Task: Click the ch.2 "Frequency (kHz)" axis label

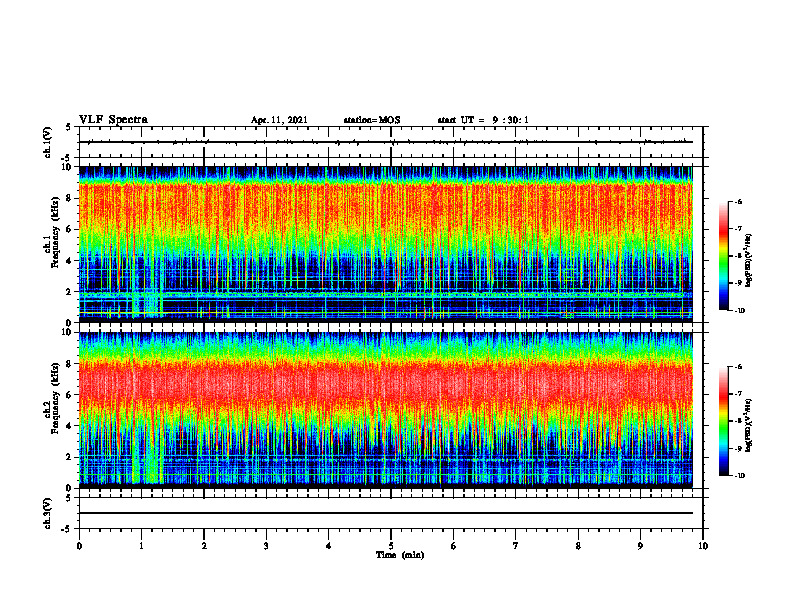Action: pos(55,398)
